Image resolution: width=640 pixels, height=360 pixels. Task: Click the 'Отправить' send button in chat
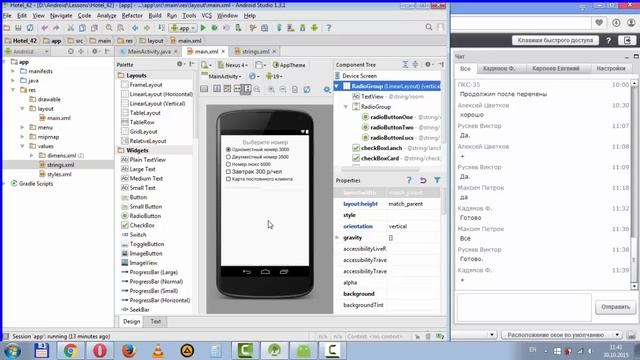(616, 307)
